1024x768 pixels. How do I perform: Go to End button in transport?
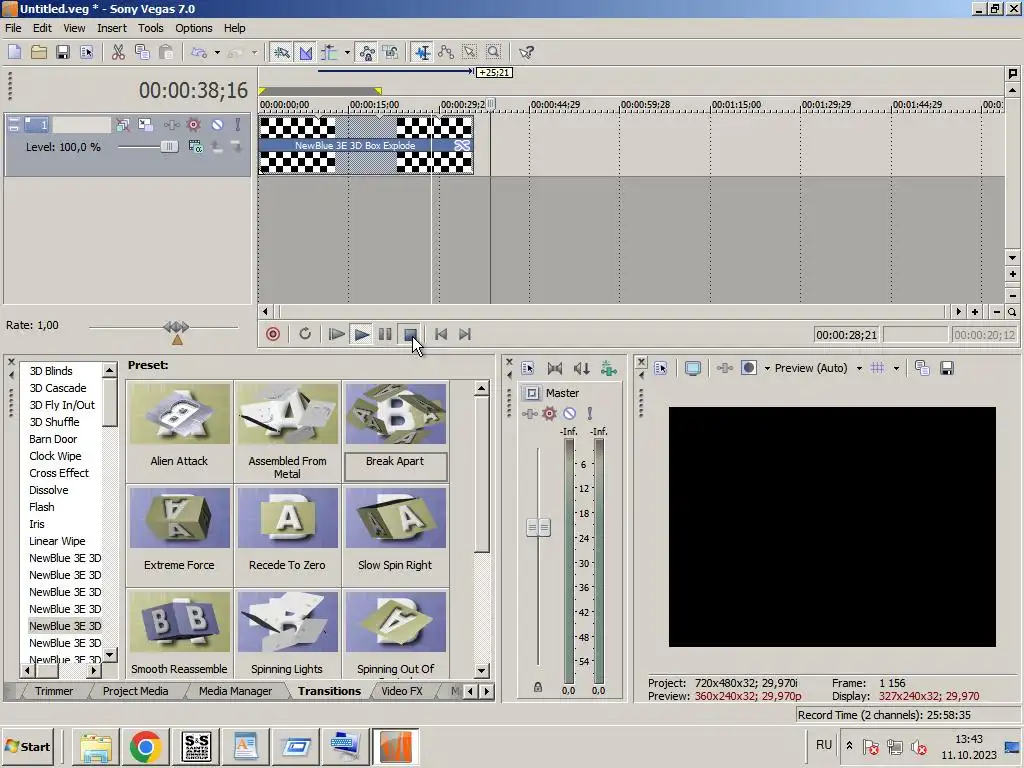465,334
